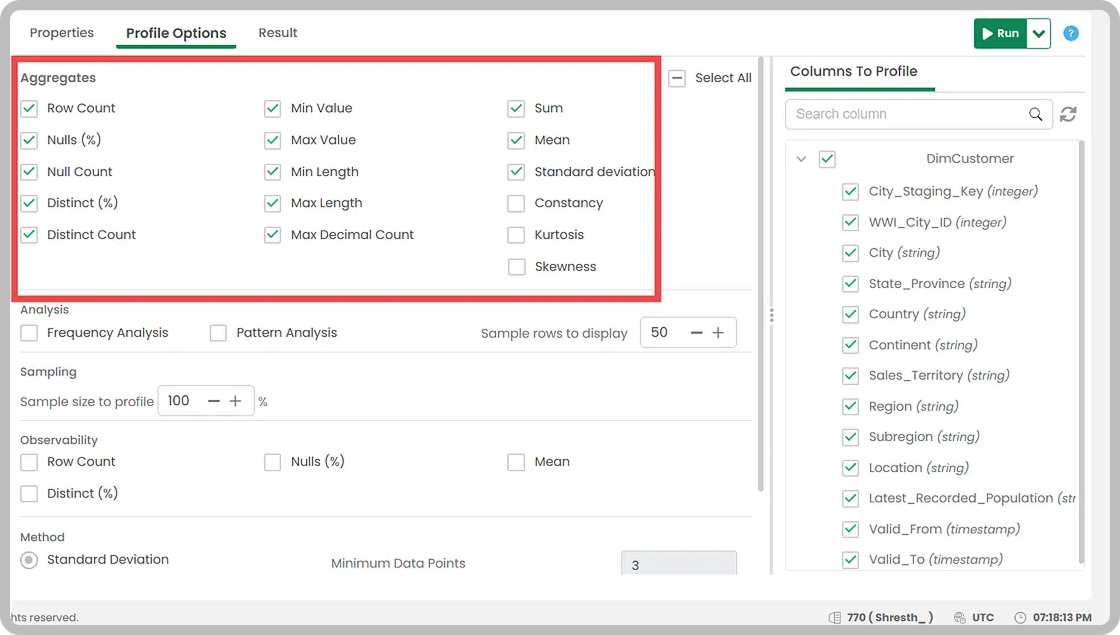1120x635 pixels.
Task: Enable Pattern Analysis
Action: [x=218, y=333]
